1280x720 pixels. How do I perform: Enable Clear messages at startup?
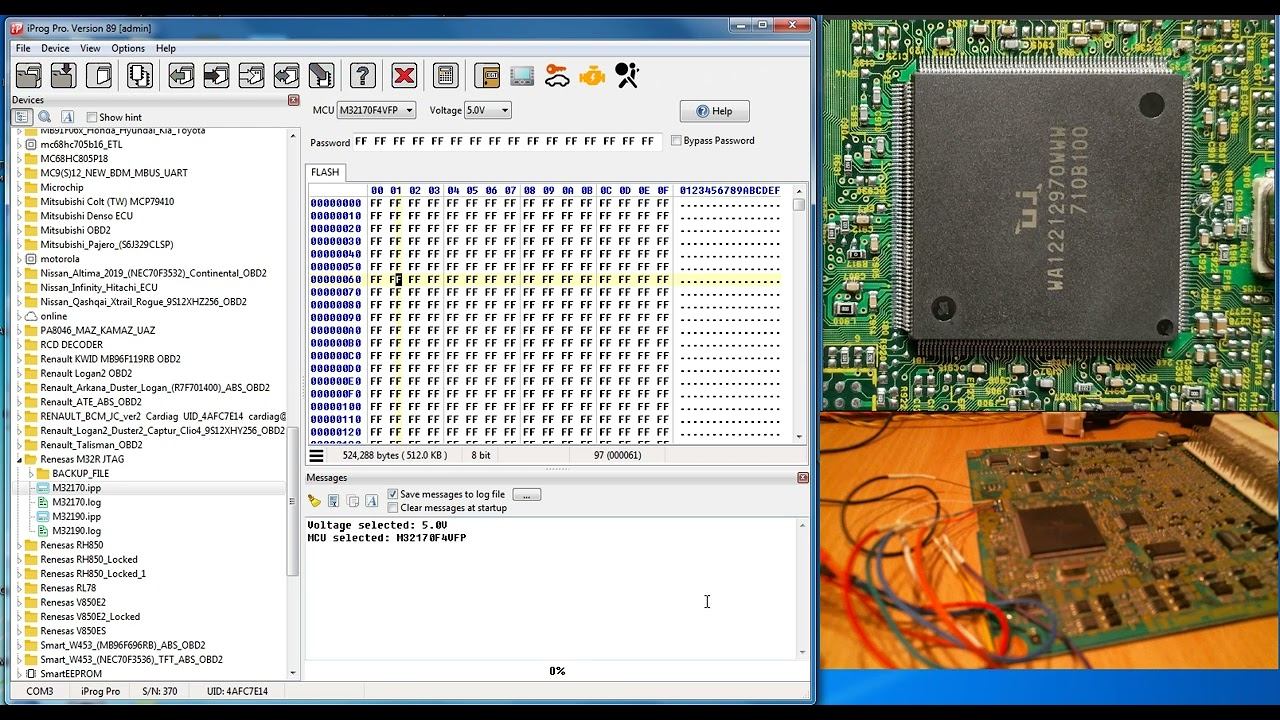(x=392, y=508)
